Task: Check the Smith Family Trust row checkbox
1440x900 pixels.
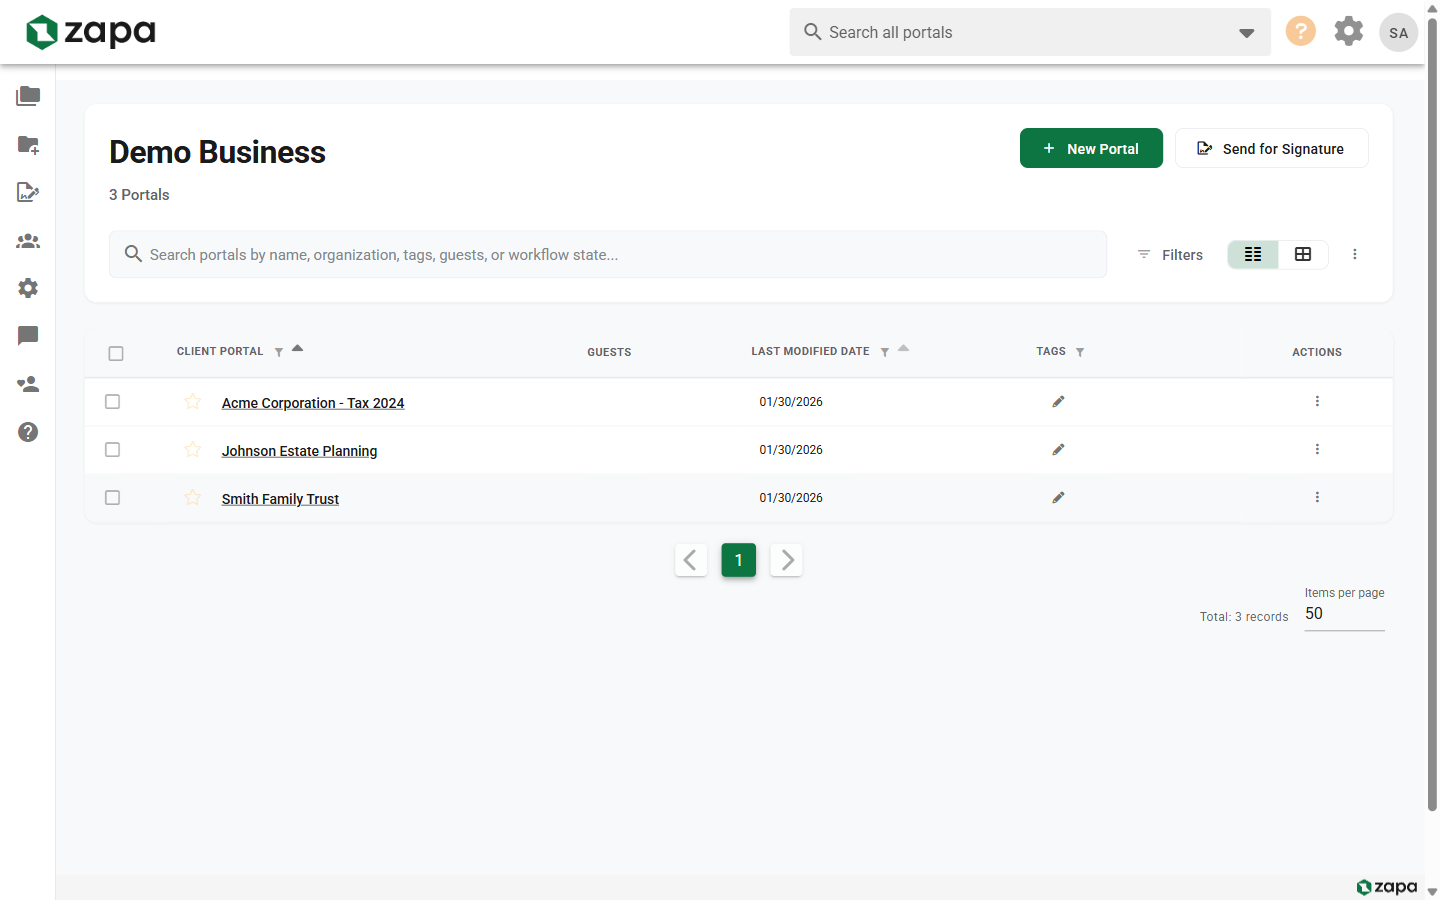Action: (113, 498)
